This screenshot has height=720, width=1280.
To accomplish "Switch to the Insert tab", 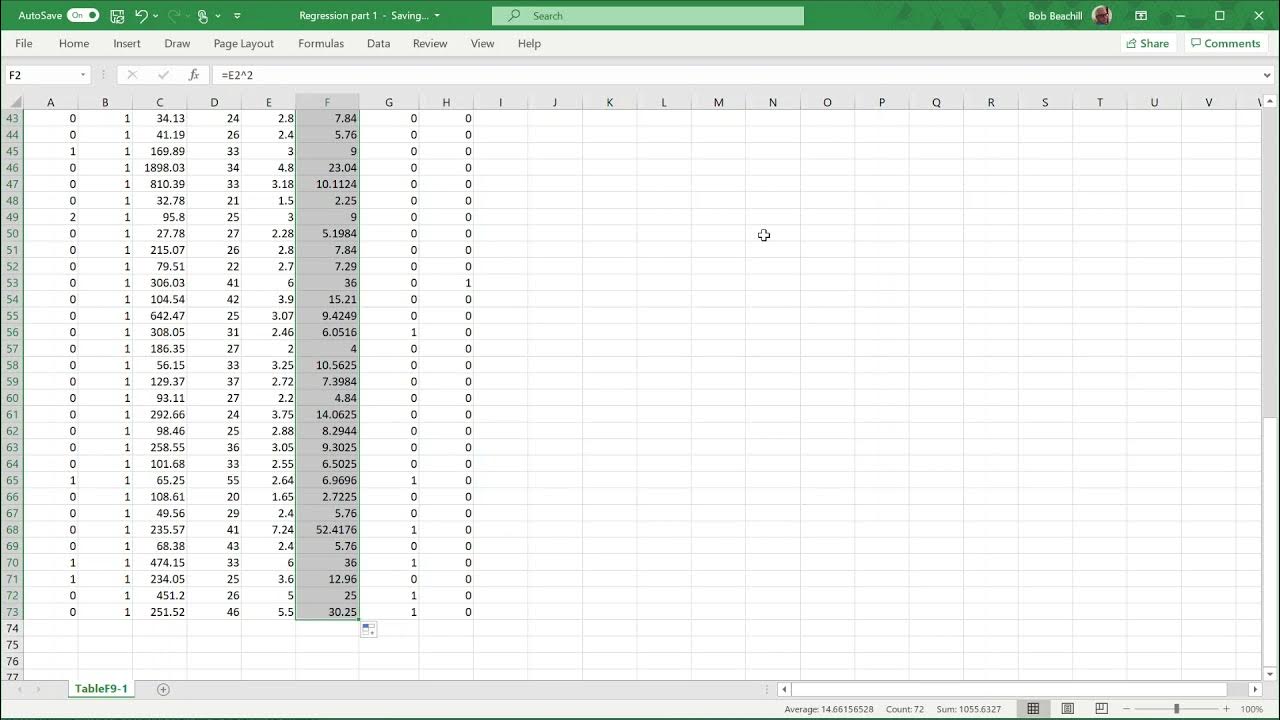I will click(127, 44).
